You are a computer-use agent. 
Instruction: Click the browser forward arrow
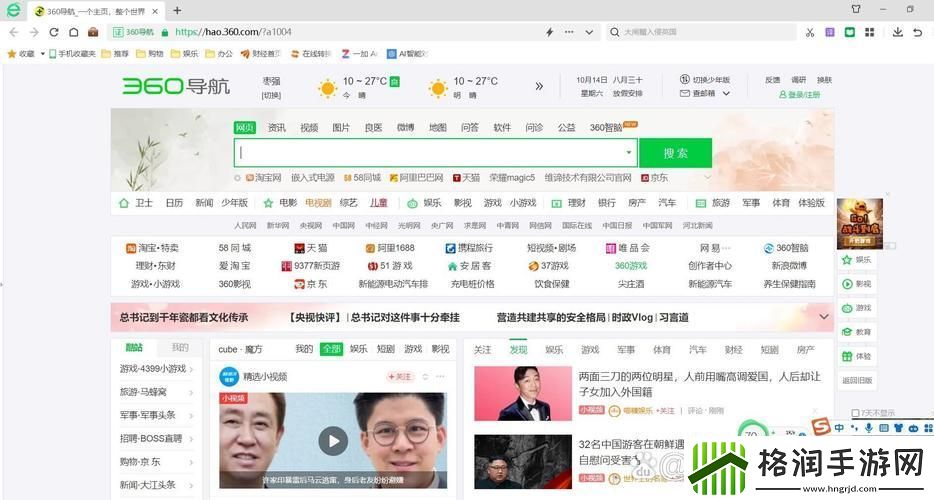pos(34,32)
